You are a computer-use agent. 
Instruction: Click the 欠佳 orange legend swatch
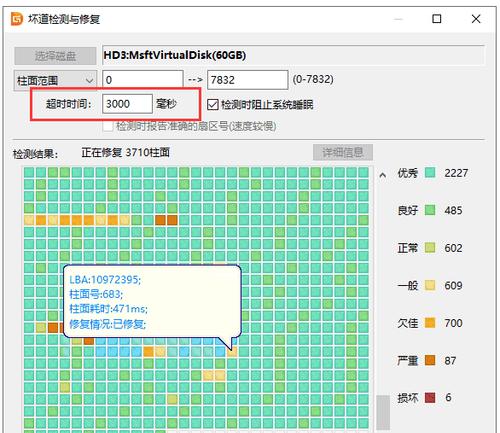pyautogui.click(x=430, y=323)
